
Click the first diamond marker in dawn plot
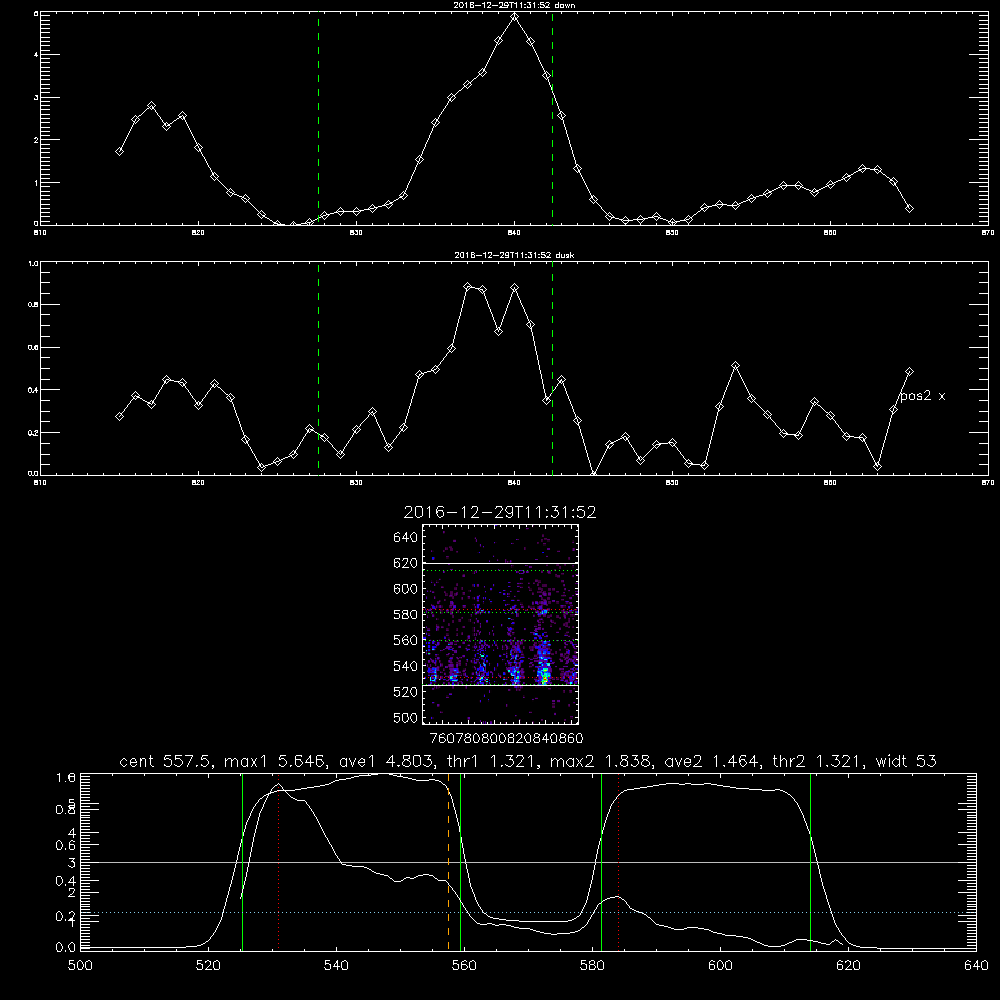pos(119,152)
